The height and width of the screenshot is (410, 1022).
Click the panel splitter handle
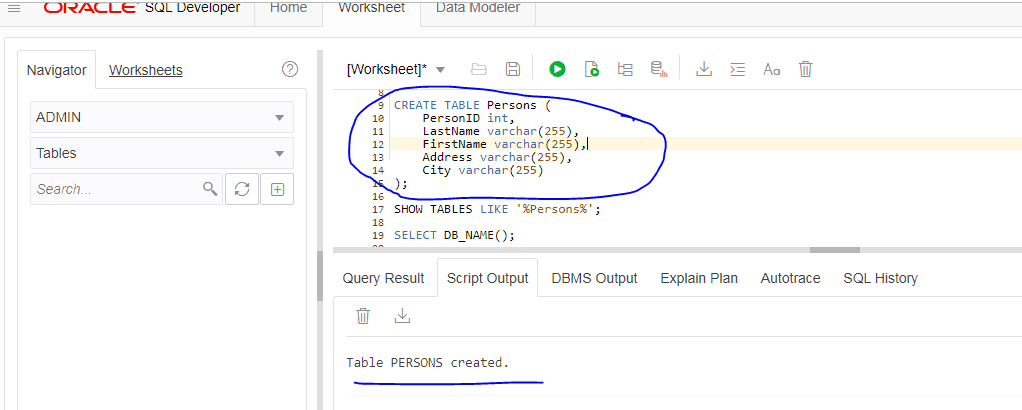click(x=319, y=276)
